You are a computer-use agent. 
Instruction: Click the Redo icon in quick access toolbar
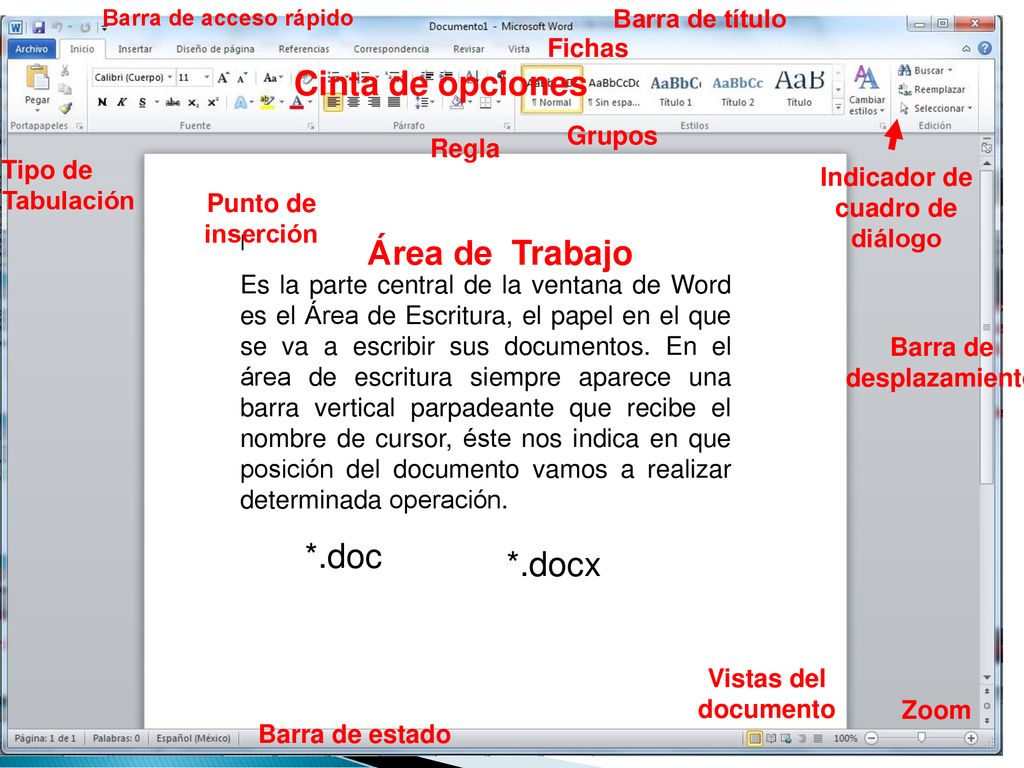pos(85,27)
